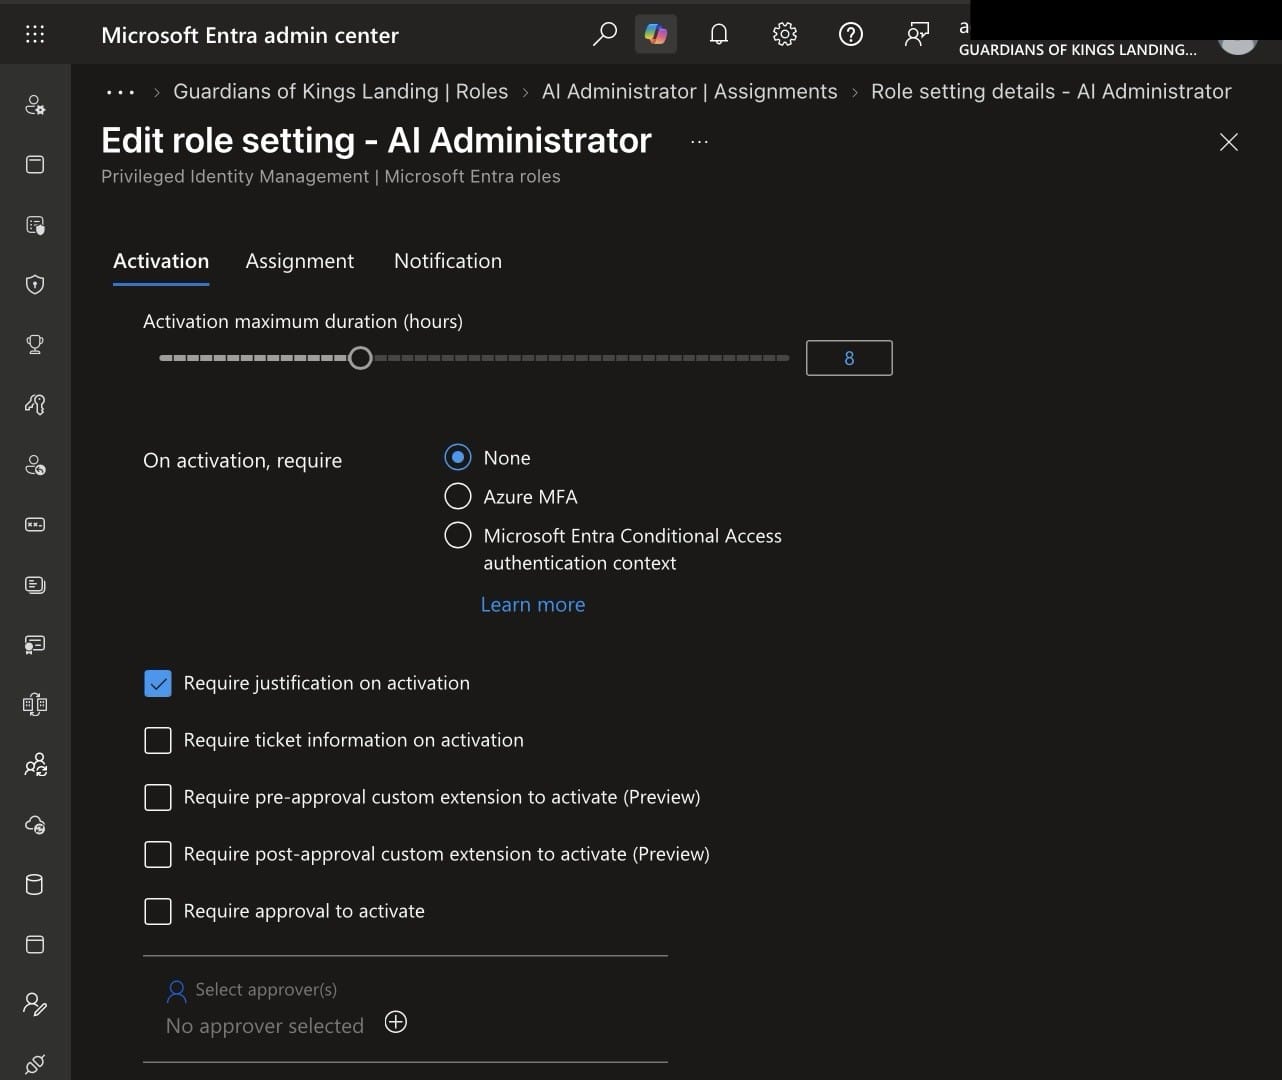Open the database cylinder sidebar icon
The height and width of the screenshot is (1080, 1282).
click(x=35, y=885)
